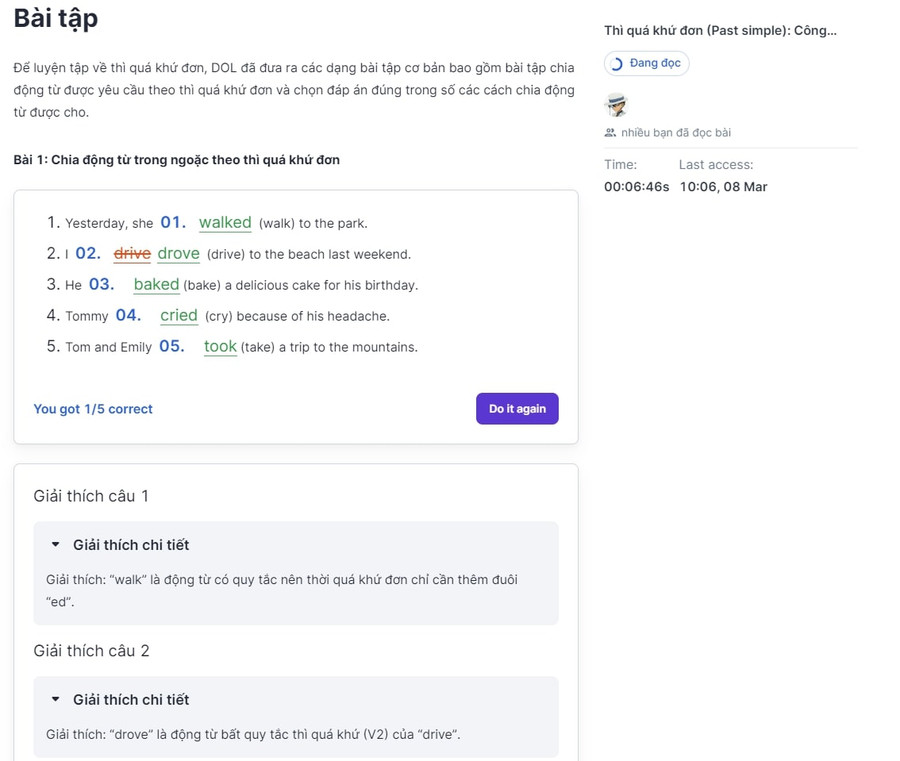Select the answer "cried" in question 4
900x761 pixels.
pos(179,316)
